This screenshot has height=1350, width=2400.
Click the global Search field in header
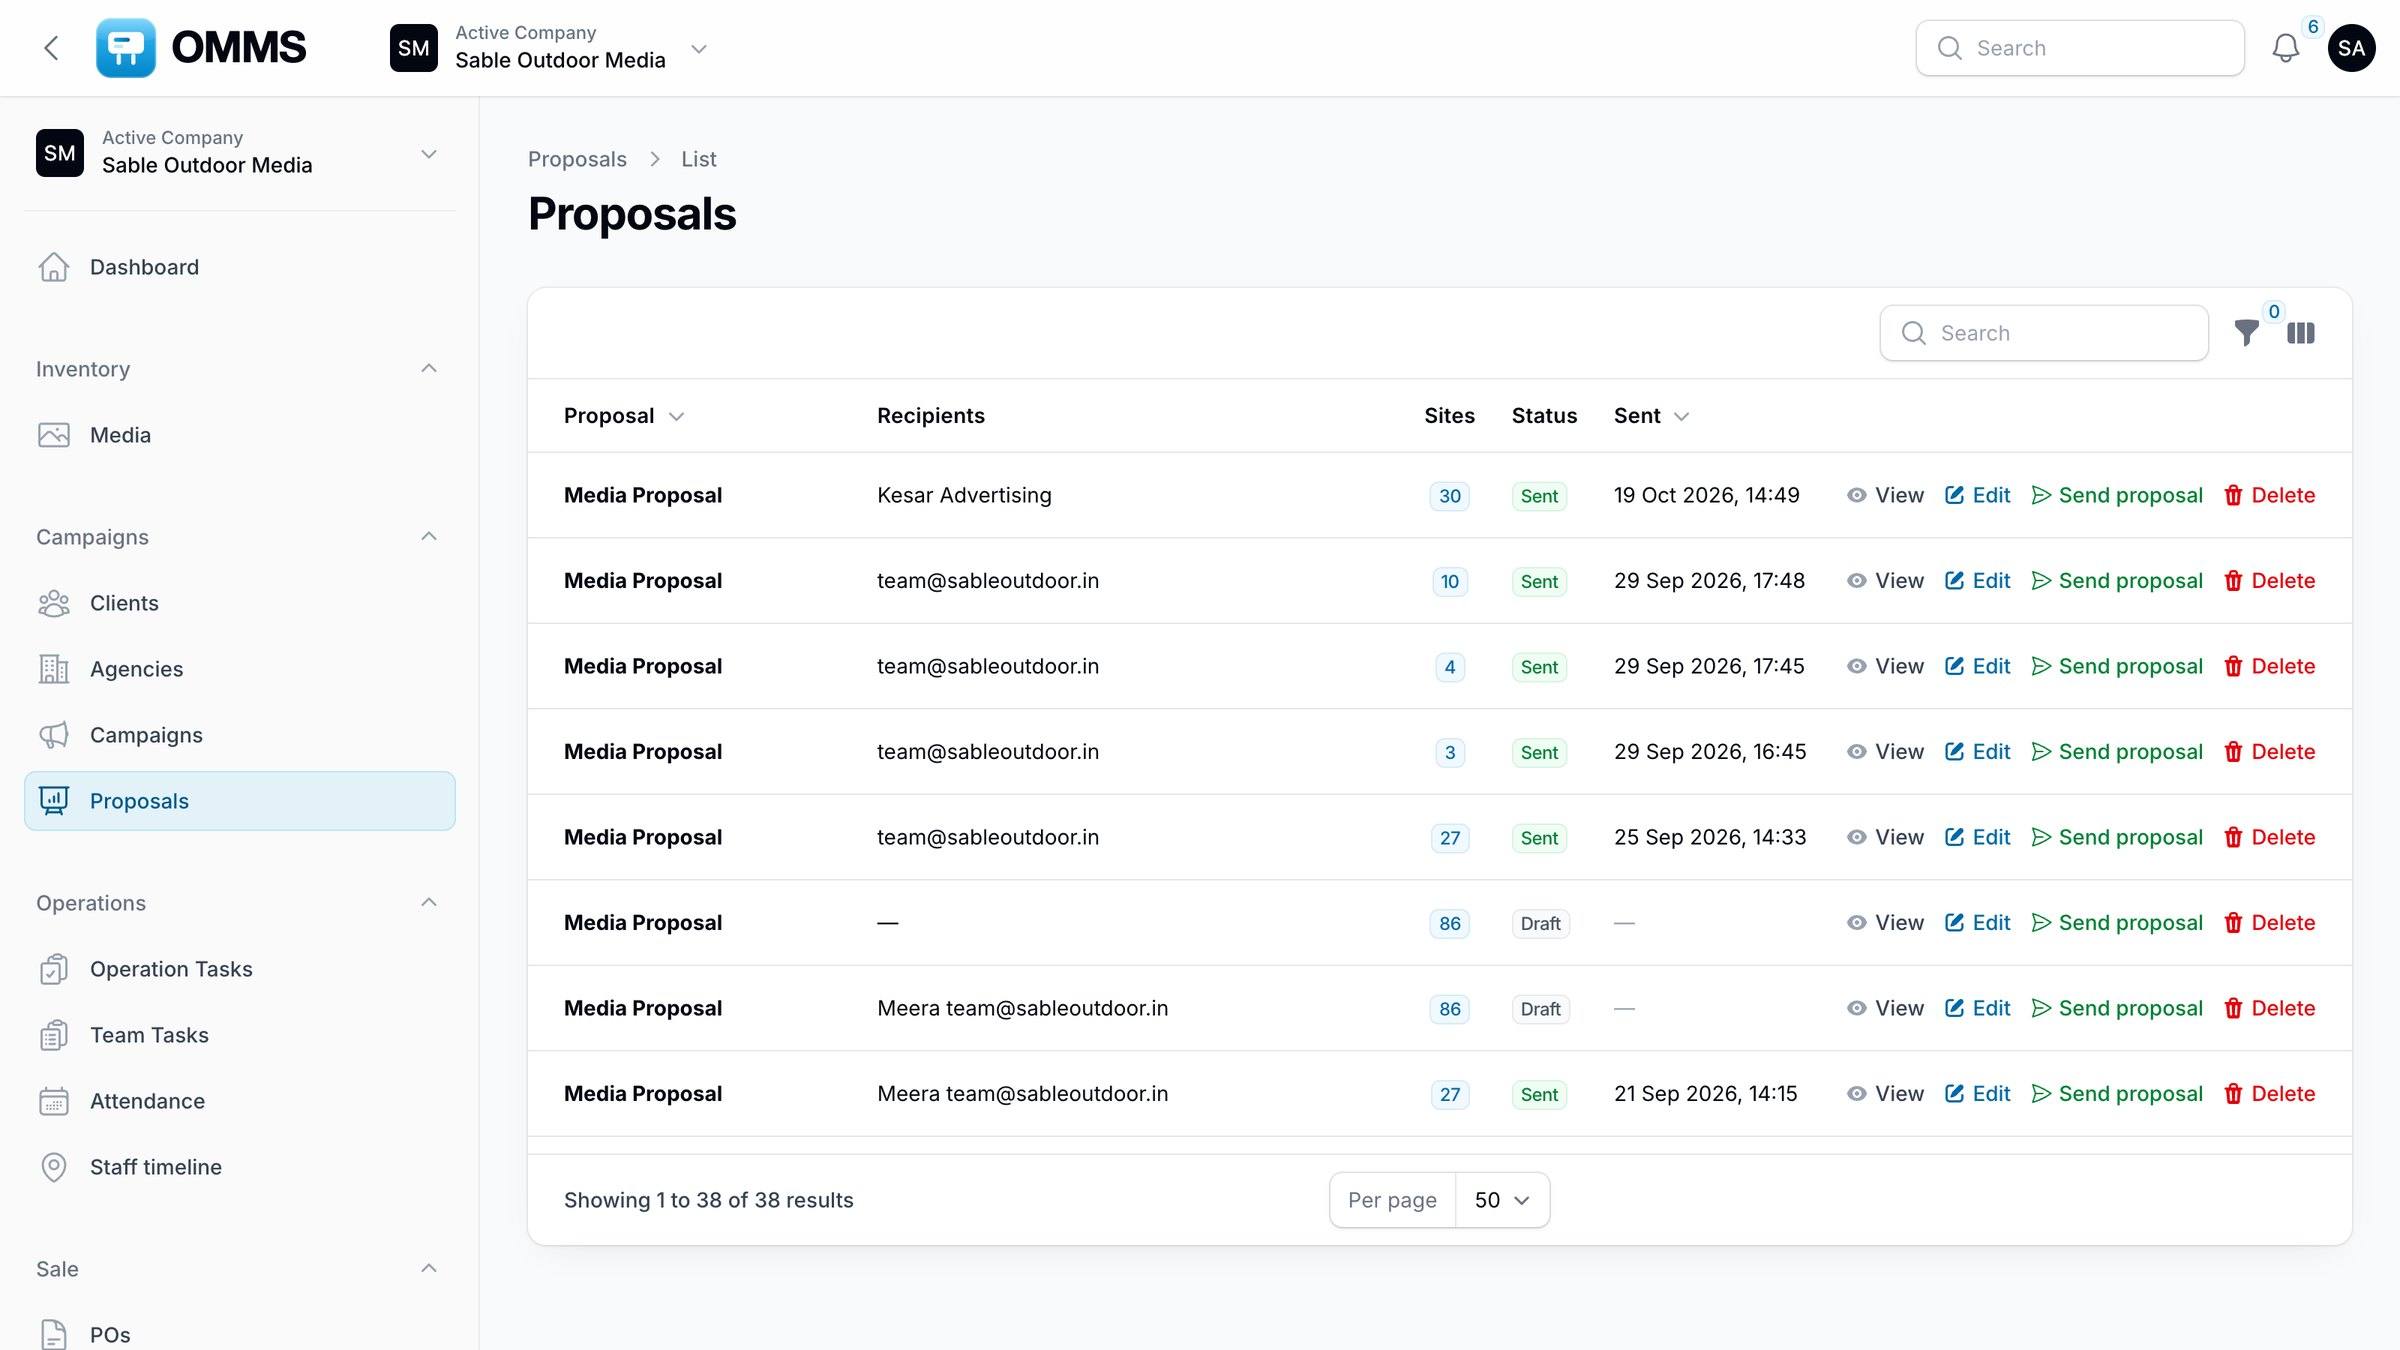tap(2080, 48)
